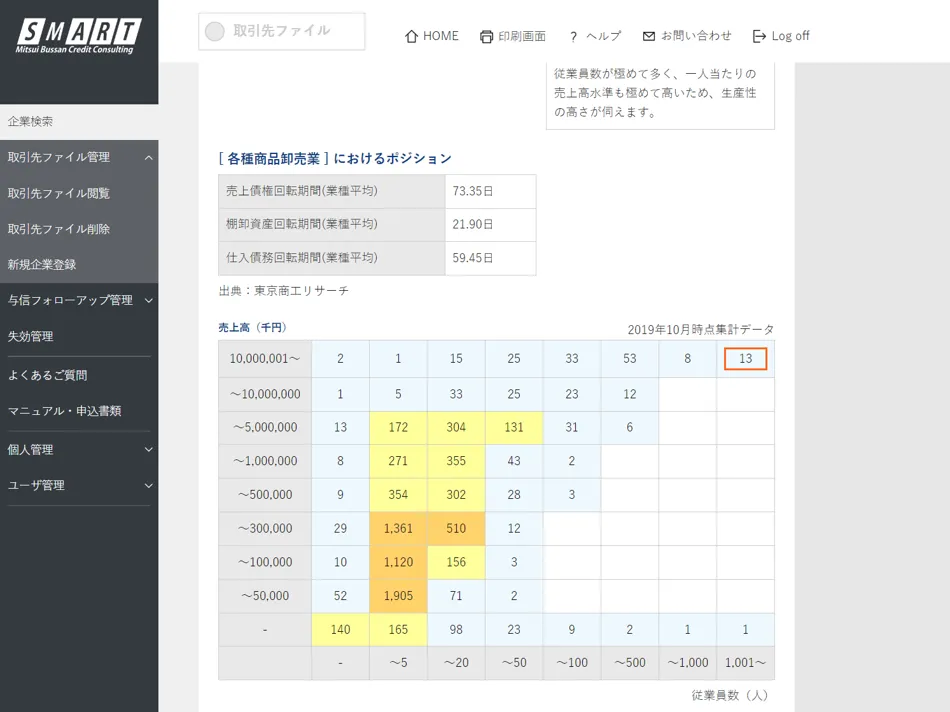950x712 pixels.
Task: Click the outlined cell showing 13
Action: pos(745,359)
